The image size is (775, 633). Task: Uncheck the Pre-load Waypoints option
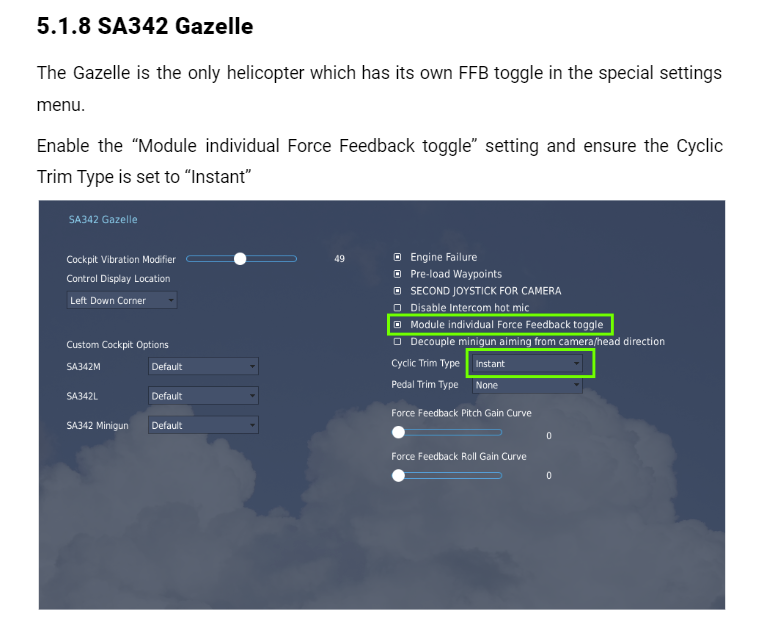(398, 274)
